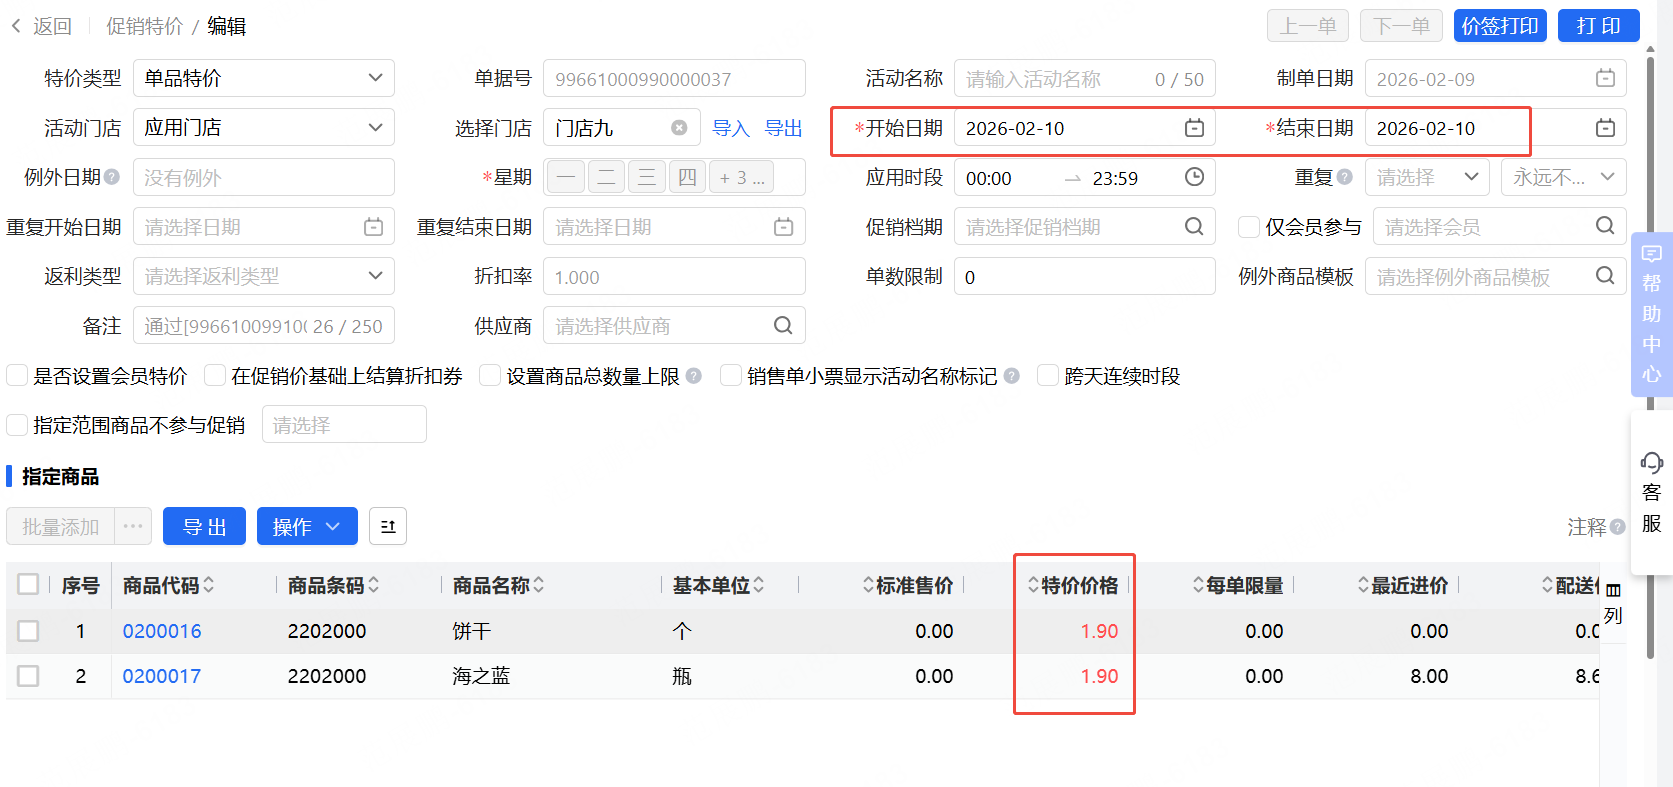Open the 活动门店 dropdown

coord(264,127)
